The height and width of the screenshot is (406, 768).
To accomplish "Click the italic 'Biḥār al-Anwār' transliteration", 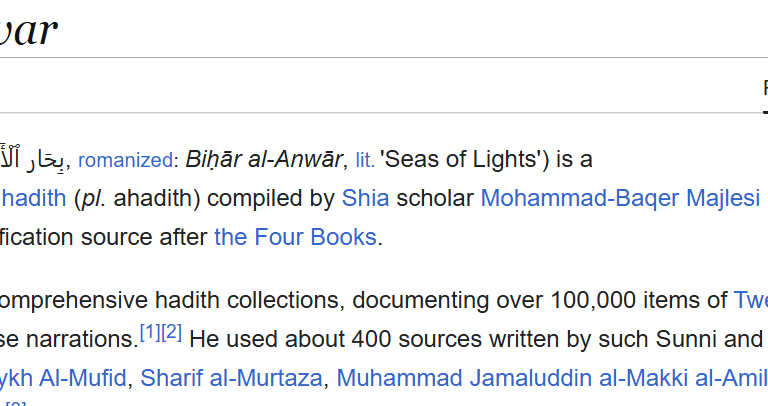I will [x=264, y=159].
